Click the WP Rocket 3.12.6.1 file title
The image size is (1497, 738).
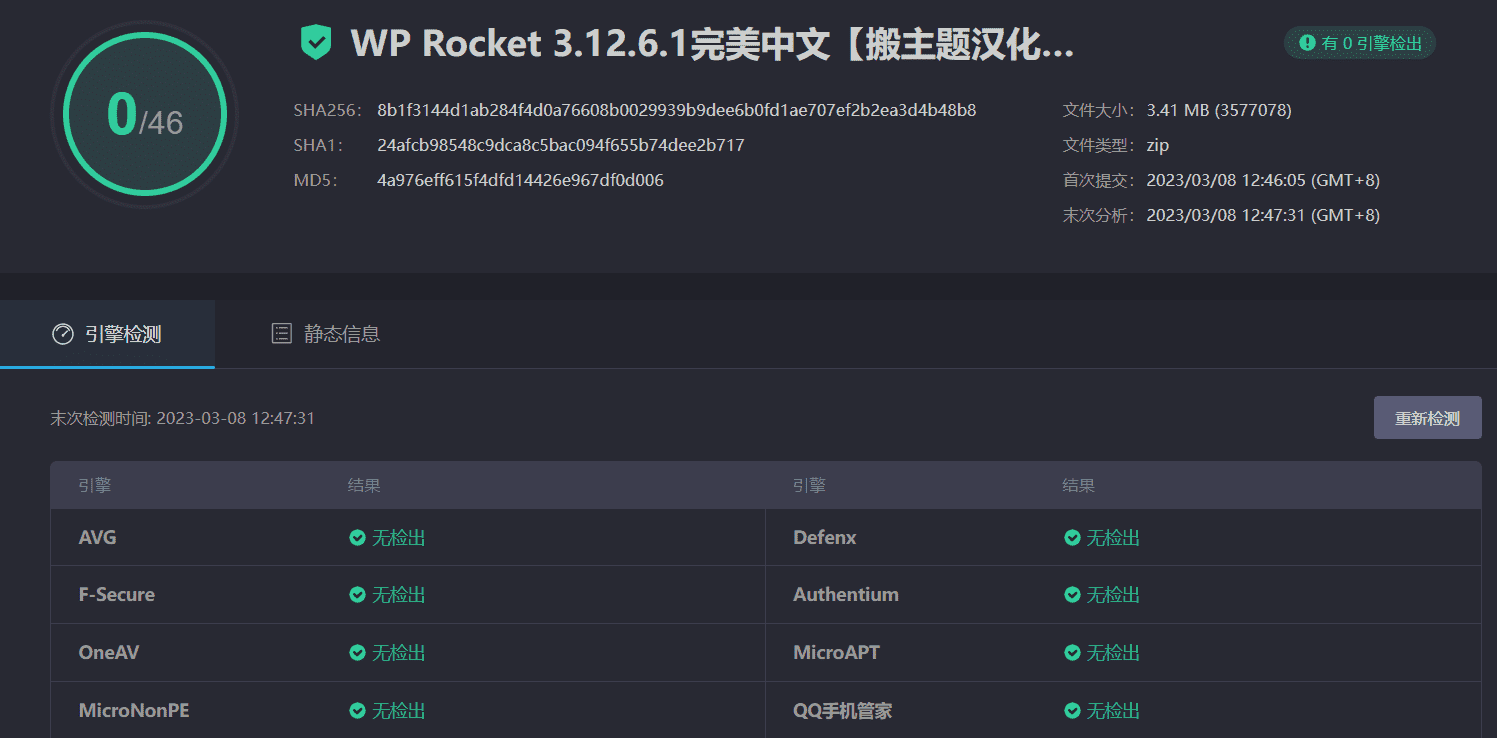tap(712, 43)
